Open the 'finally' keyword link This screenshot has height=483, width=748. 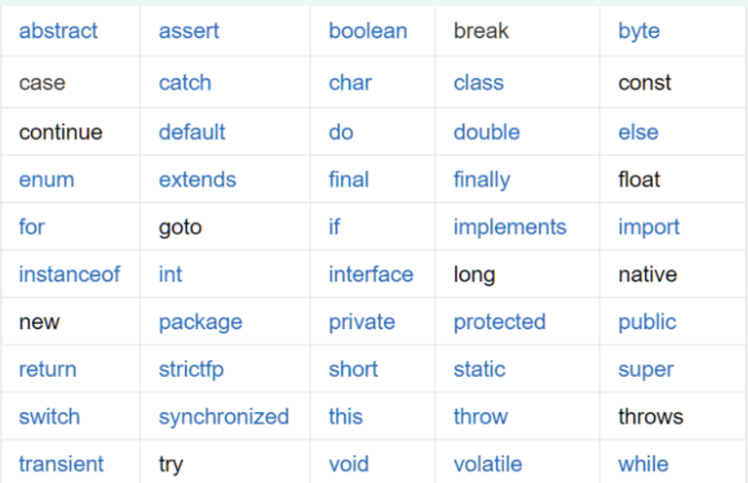click(481, 181)
